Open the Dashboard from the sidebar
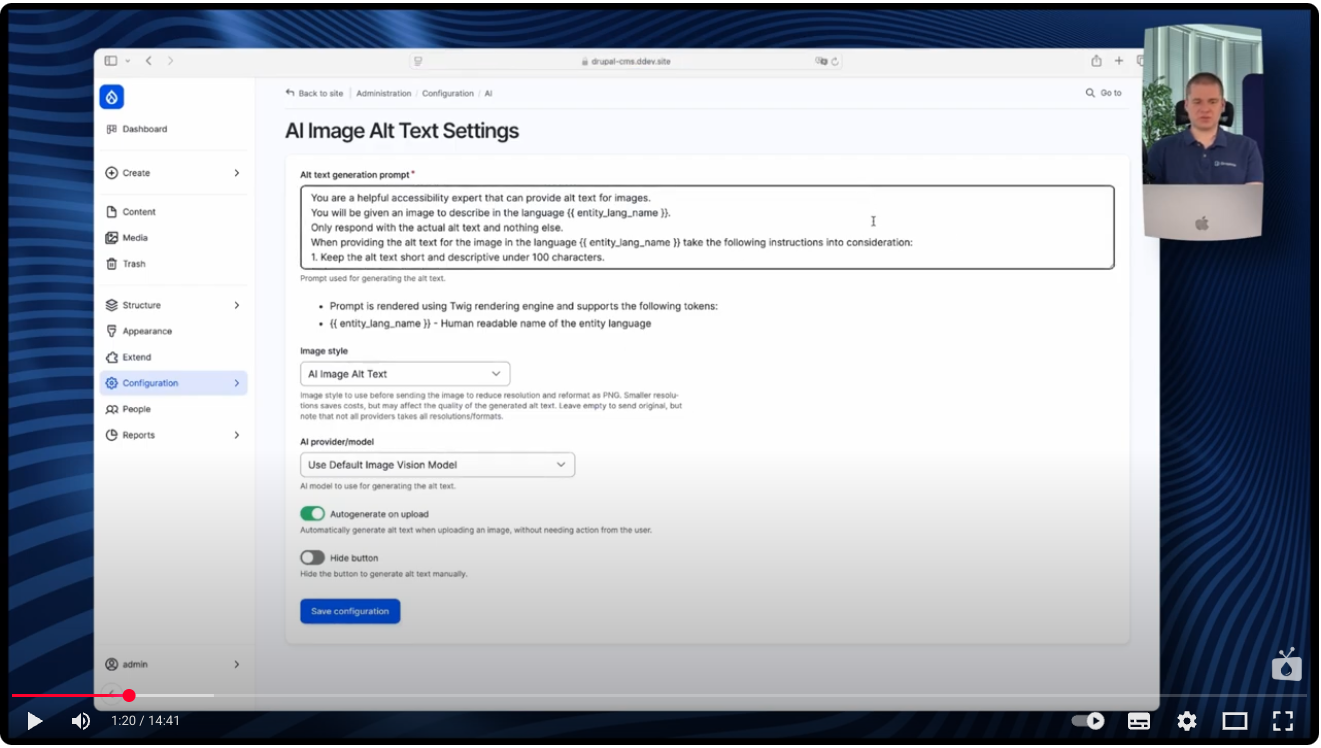The width and height of the screenshot is (1321, 748). click(144, 128)
